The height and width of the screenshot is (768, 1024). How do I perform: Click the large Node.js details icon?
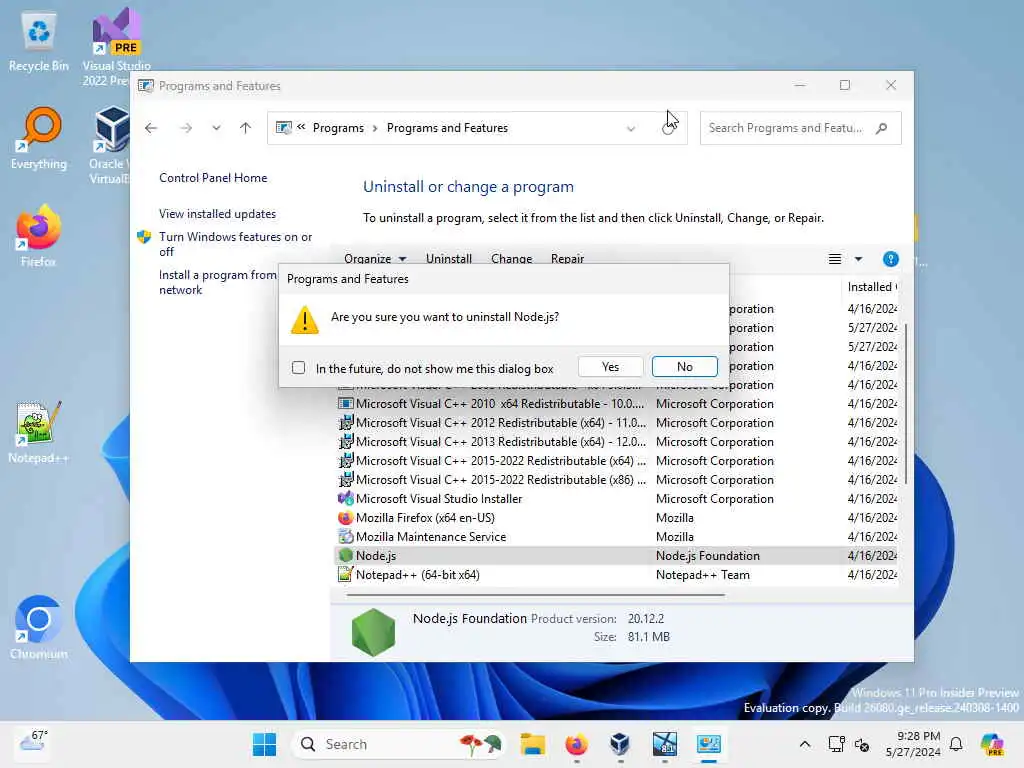click(x=373, y=632)
